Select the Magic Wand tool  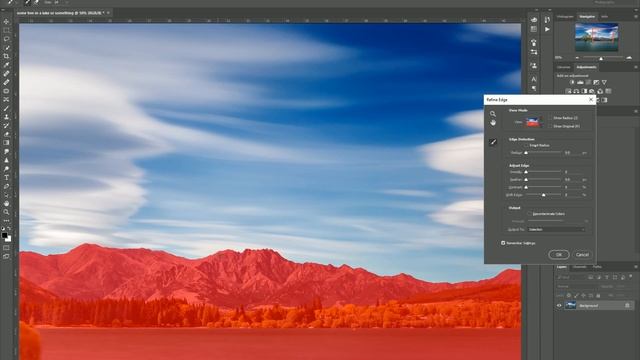(x=6, y=47)
